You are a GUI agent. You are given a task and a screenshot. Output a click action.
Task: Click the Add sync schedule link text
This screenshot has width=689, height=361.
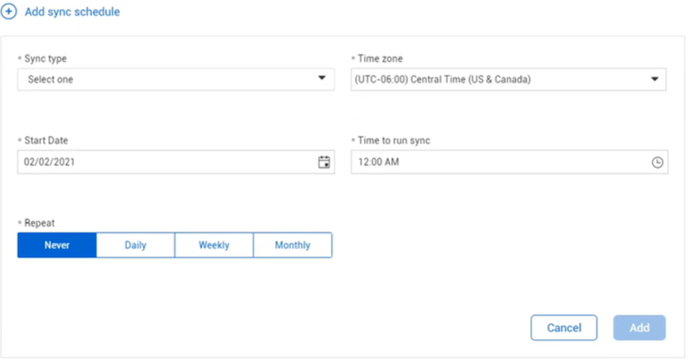tap(72, 12)
